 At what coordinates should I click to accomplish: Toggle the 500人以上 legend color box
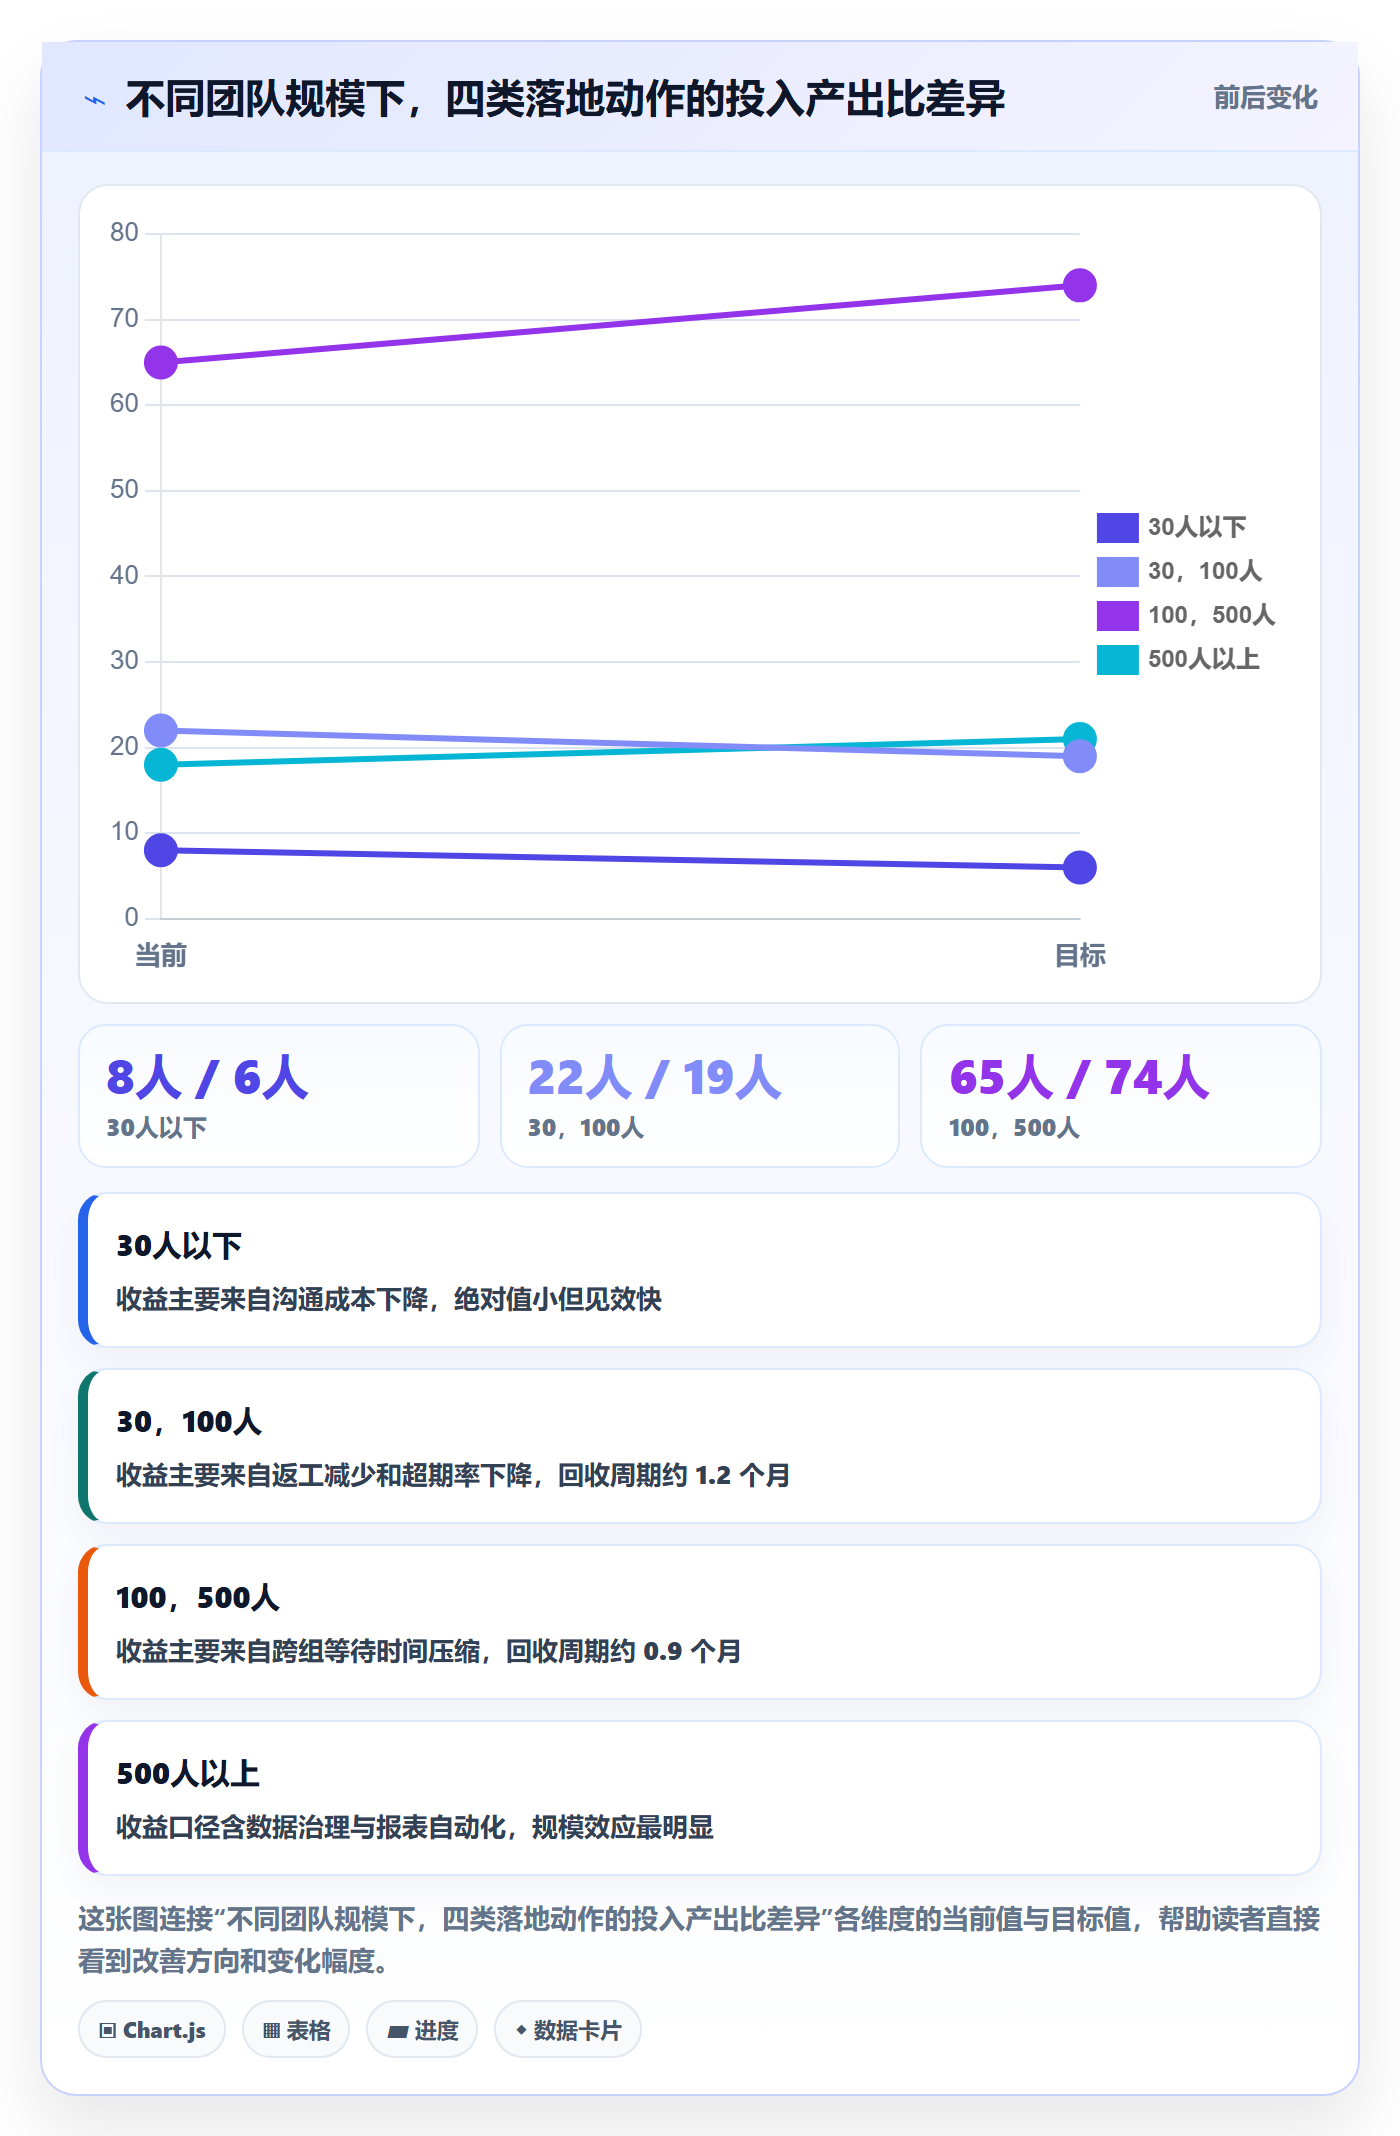(1117, 659)
